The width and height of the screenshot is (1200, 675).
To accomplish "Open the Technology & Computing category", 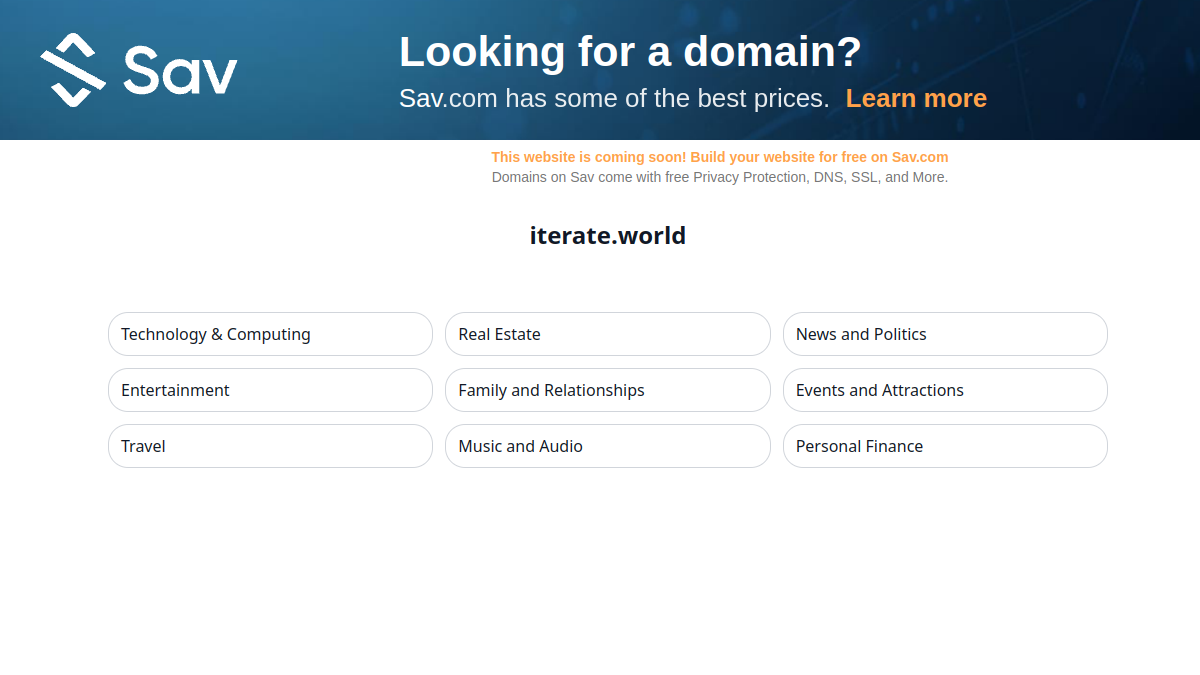I will (x=270, y=334).
